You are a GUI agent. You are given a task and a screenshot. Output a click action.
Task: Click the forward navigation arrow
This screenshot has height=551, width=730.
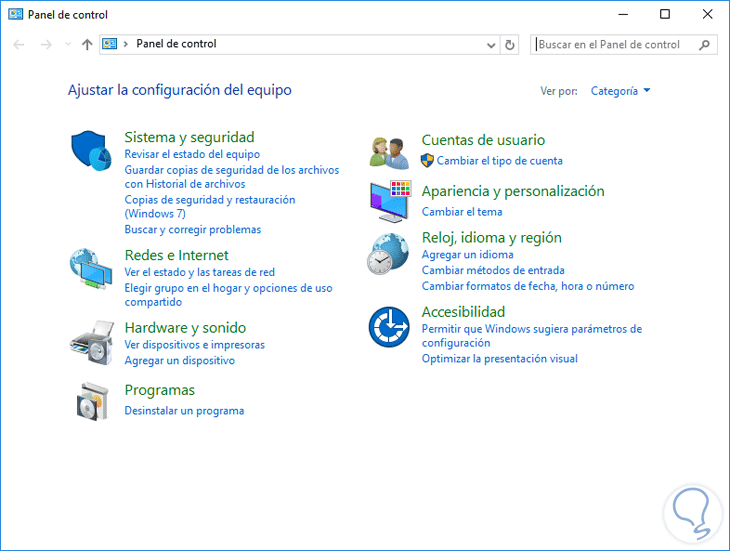(x=46, y=45)
